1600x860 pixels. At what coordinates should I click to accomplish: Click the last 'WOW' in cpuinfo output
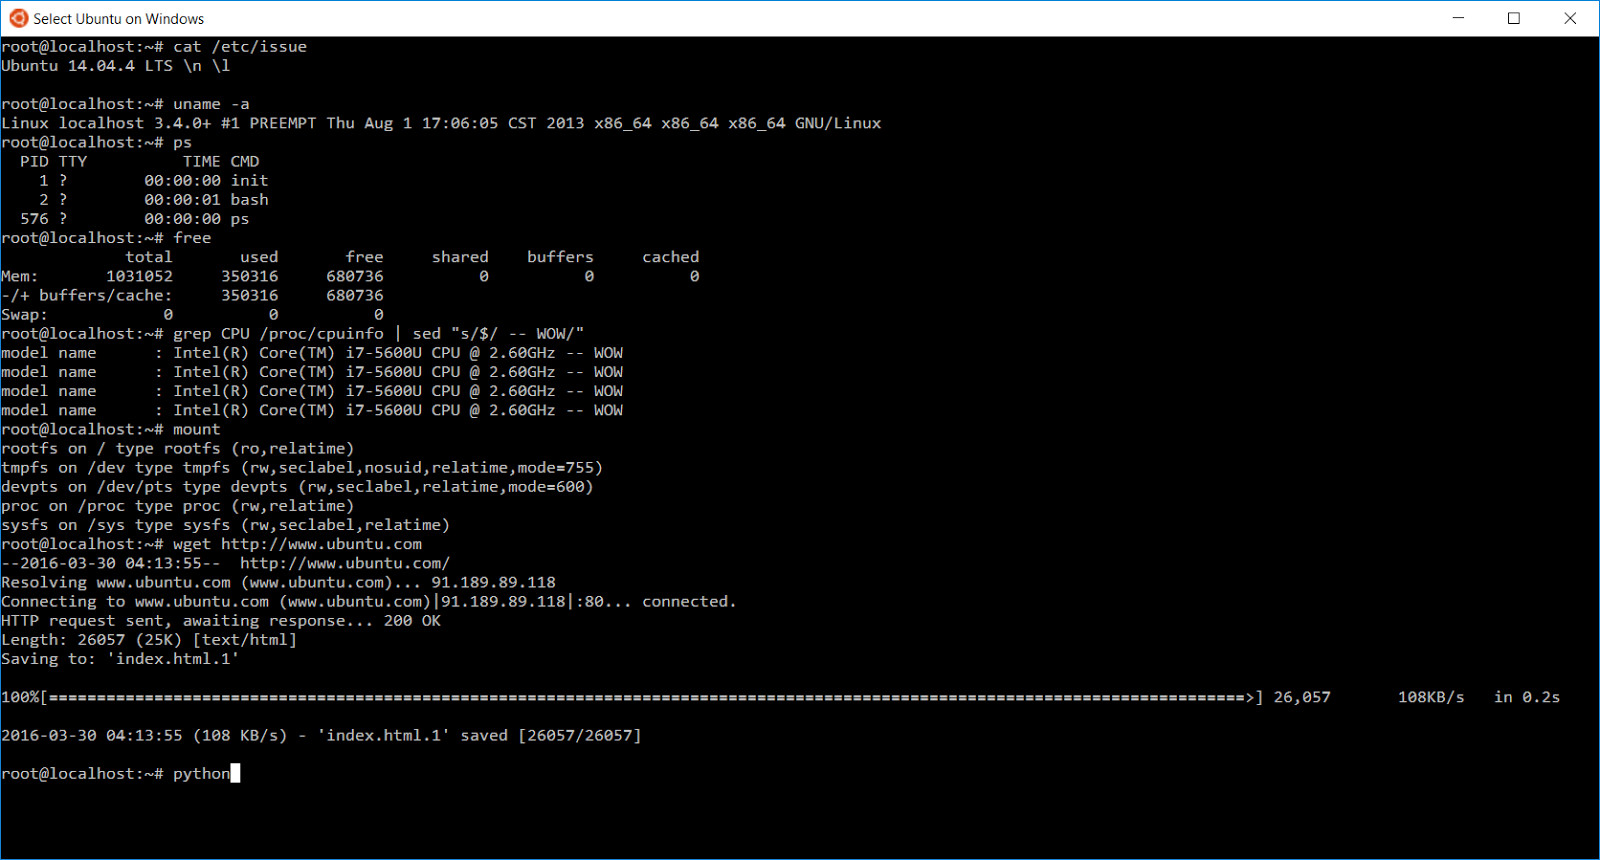(608, 411)
